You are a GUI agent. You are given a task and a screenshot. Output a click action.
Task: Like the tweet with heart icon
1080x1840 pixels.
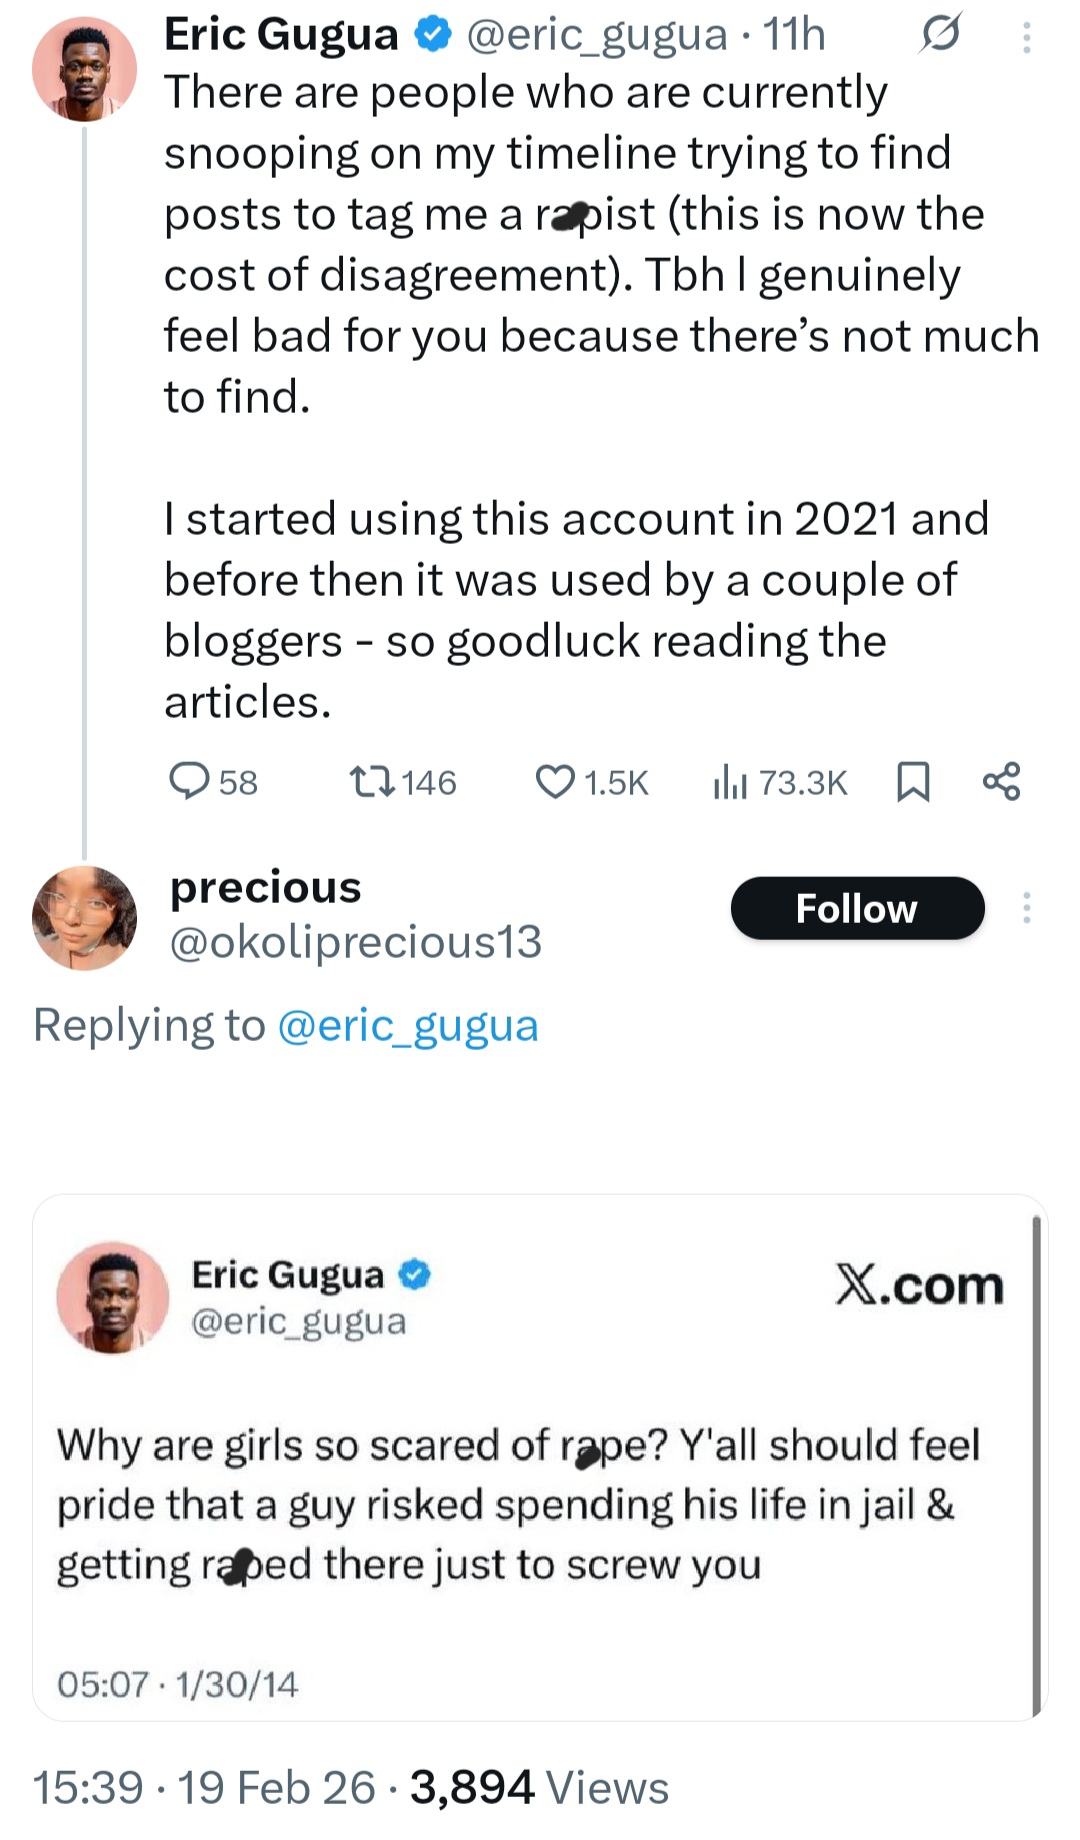point(556,781)
